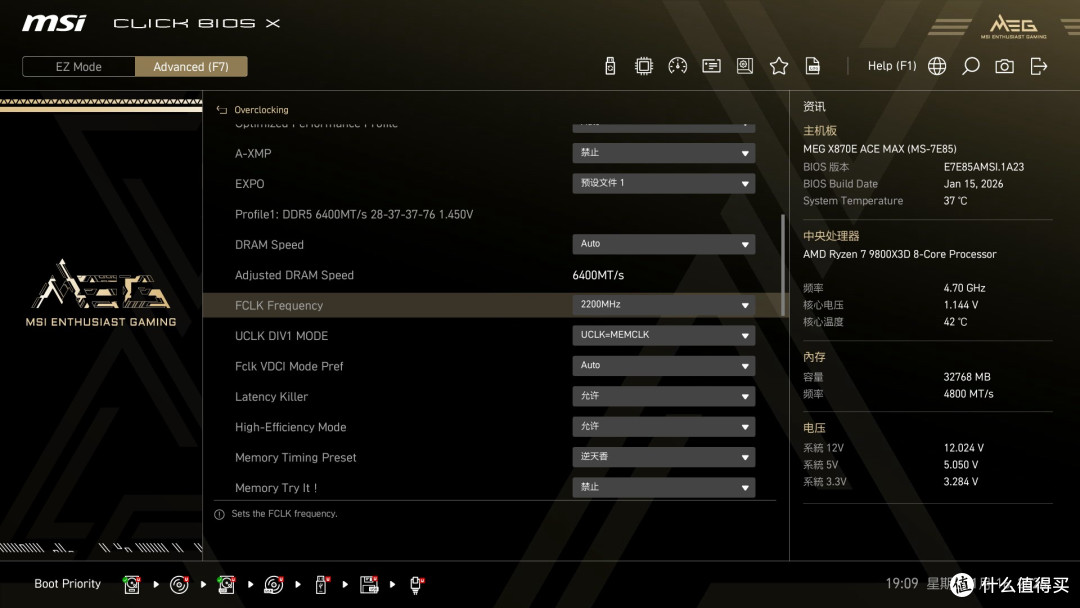Open Latency Killer dropdown
Viewport: 1080px width, 608px height.
coord(663,396)
